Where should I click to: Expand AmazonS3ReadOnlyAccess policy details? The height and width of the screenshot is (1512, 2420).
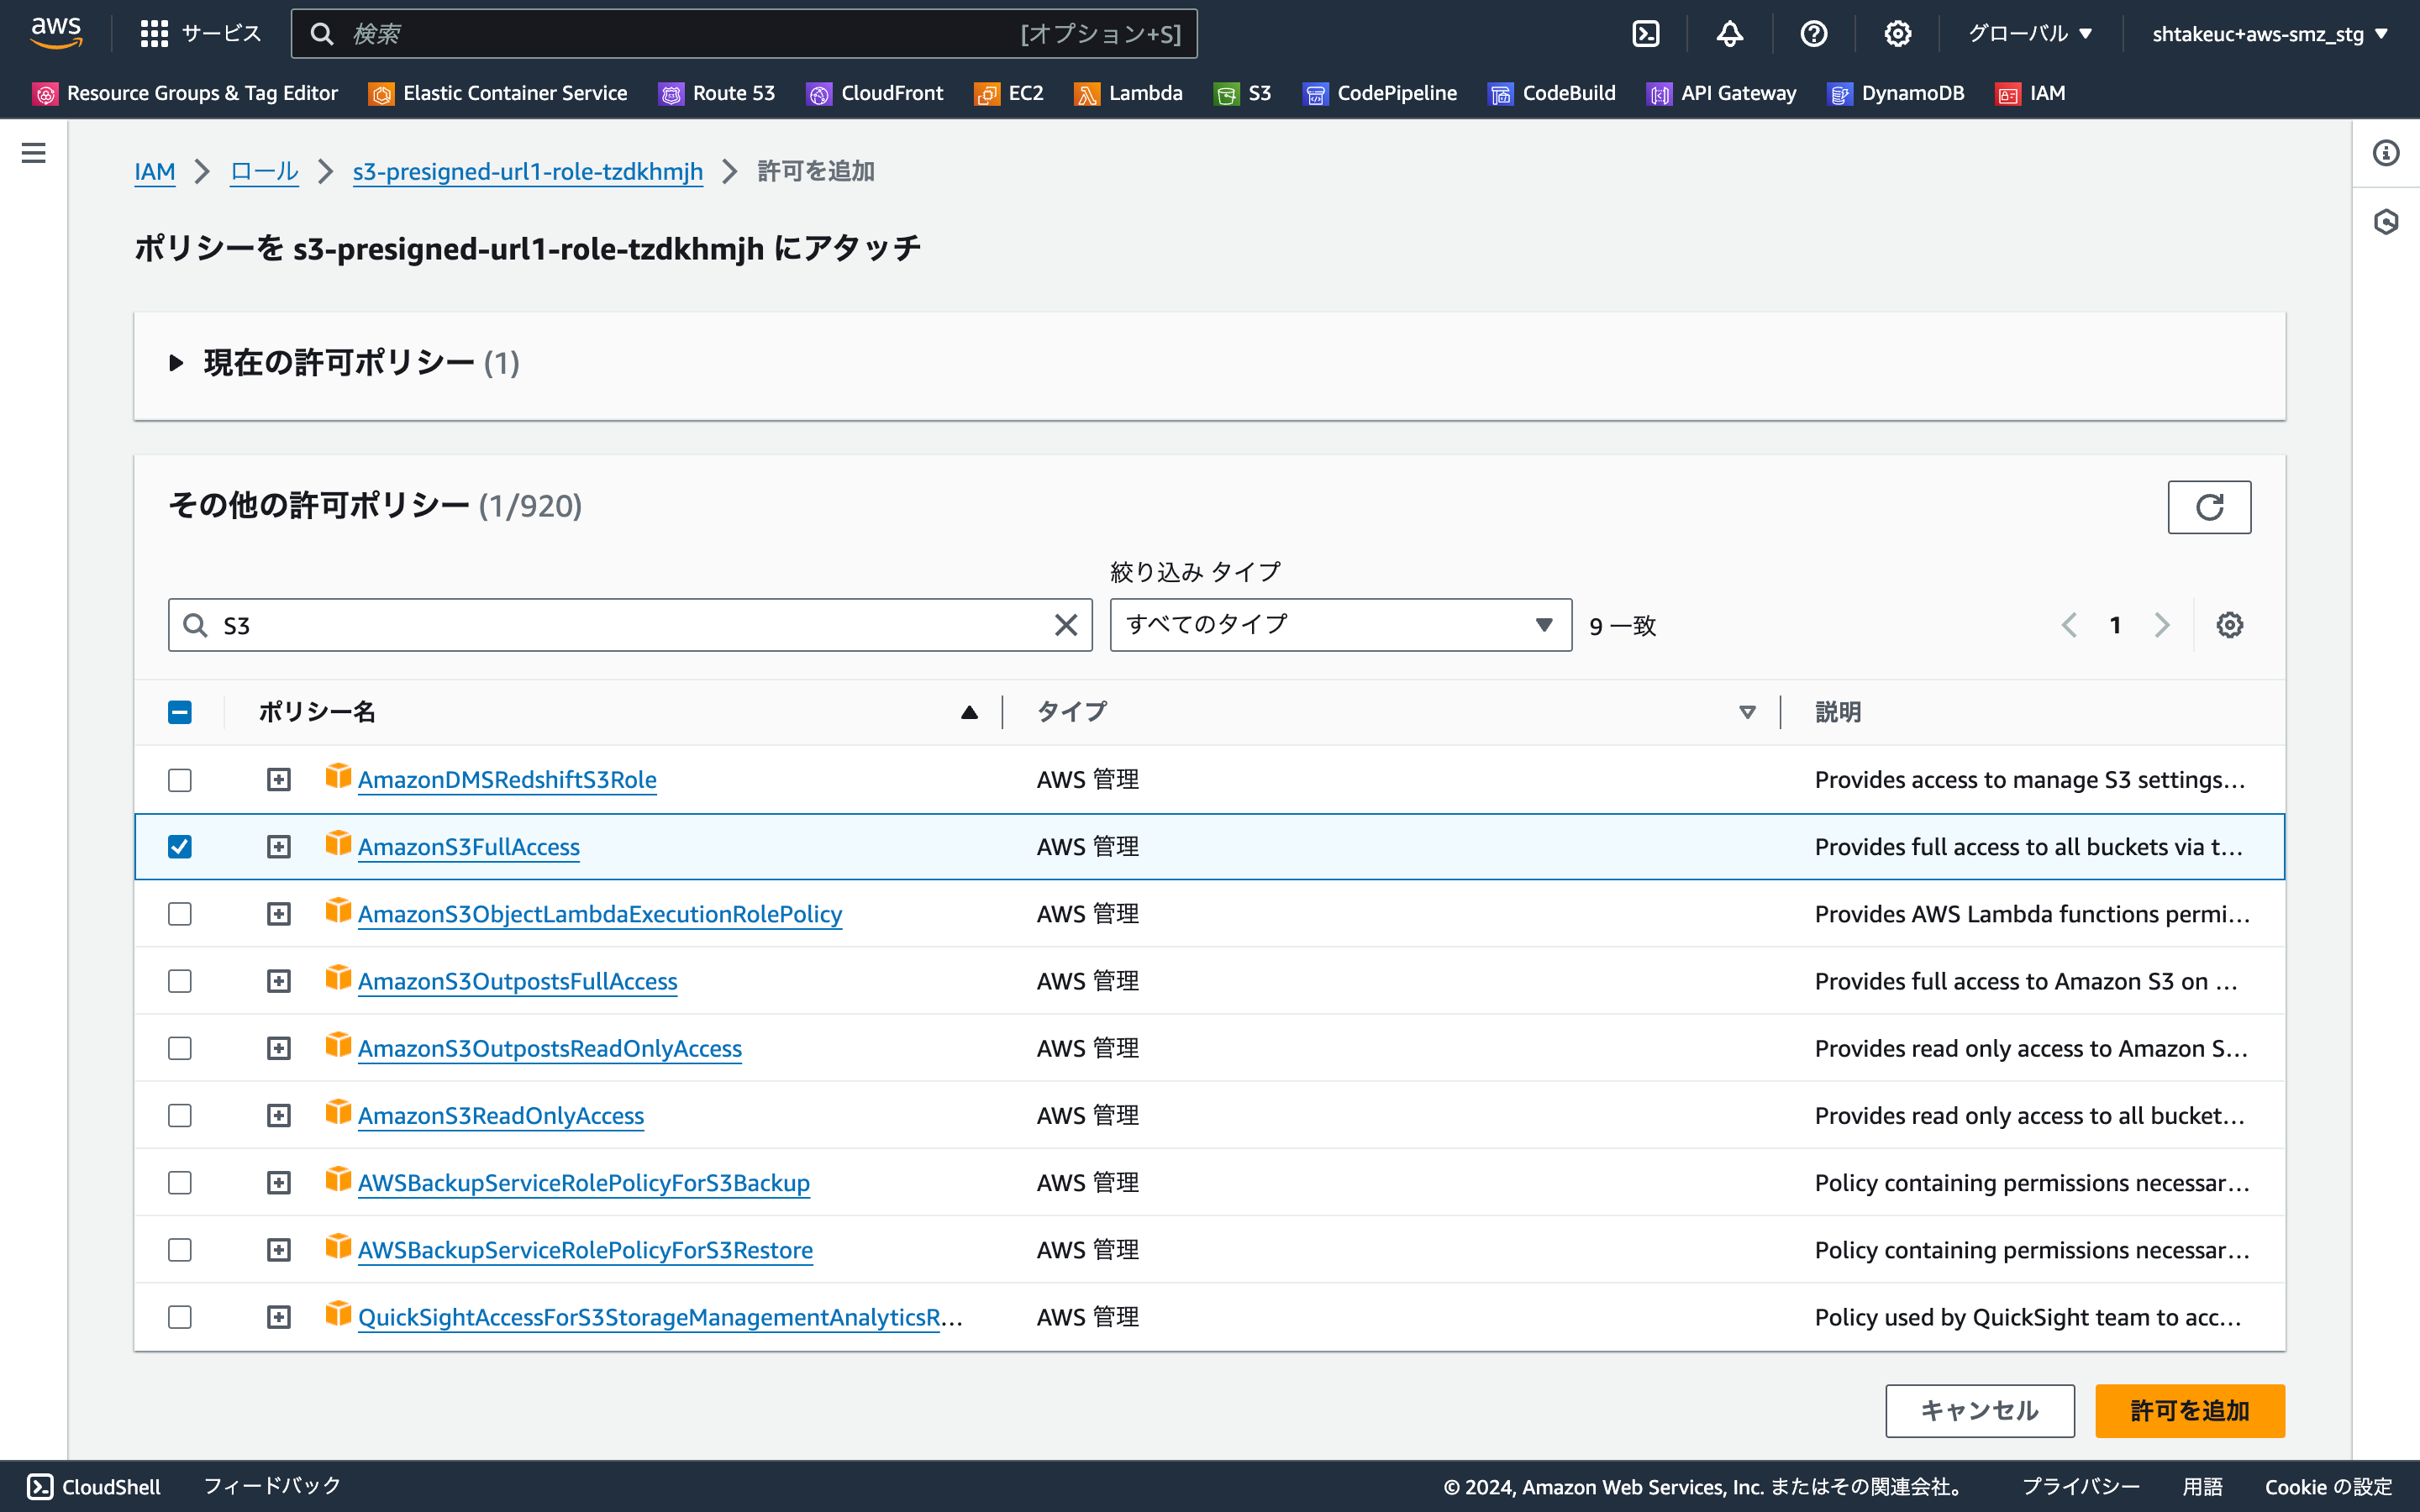[x=279, y=1115]
